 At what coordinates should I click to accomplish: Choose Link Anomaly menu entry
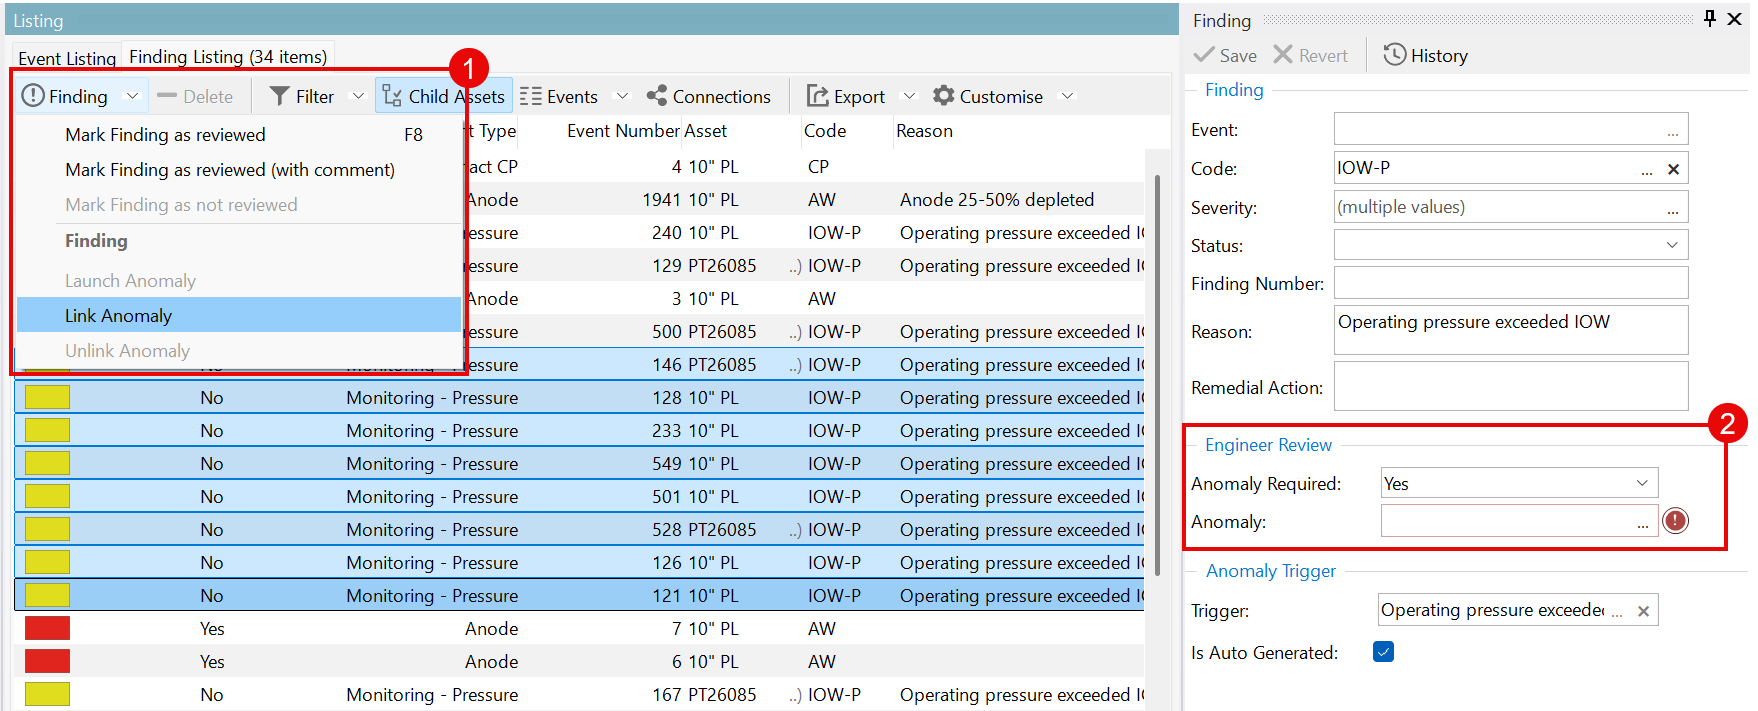click(238, 316)
